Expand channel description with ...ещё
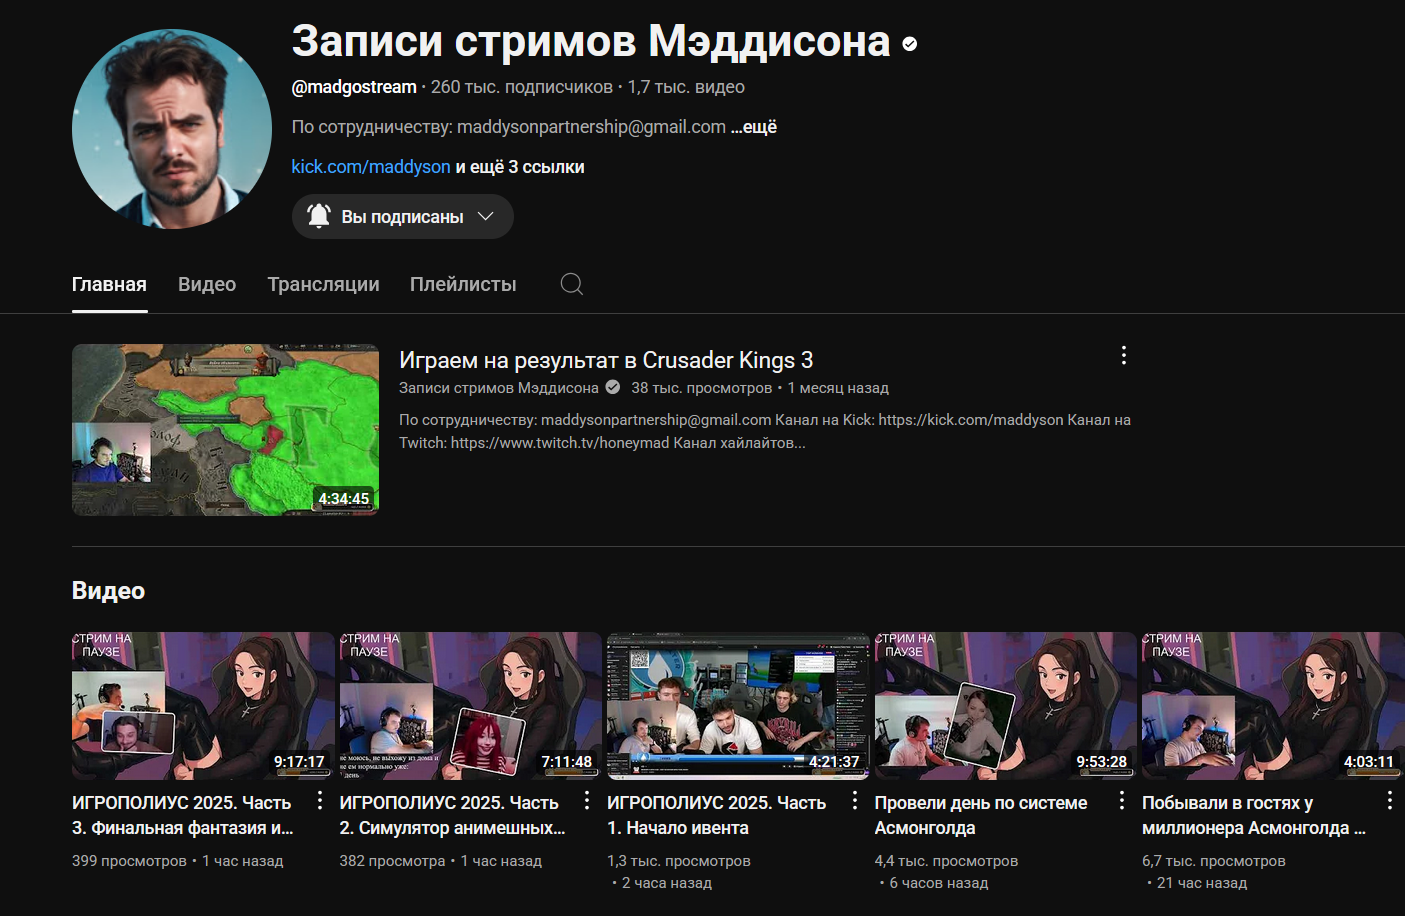 [x=754, y=127]
